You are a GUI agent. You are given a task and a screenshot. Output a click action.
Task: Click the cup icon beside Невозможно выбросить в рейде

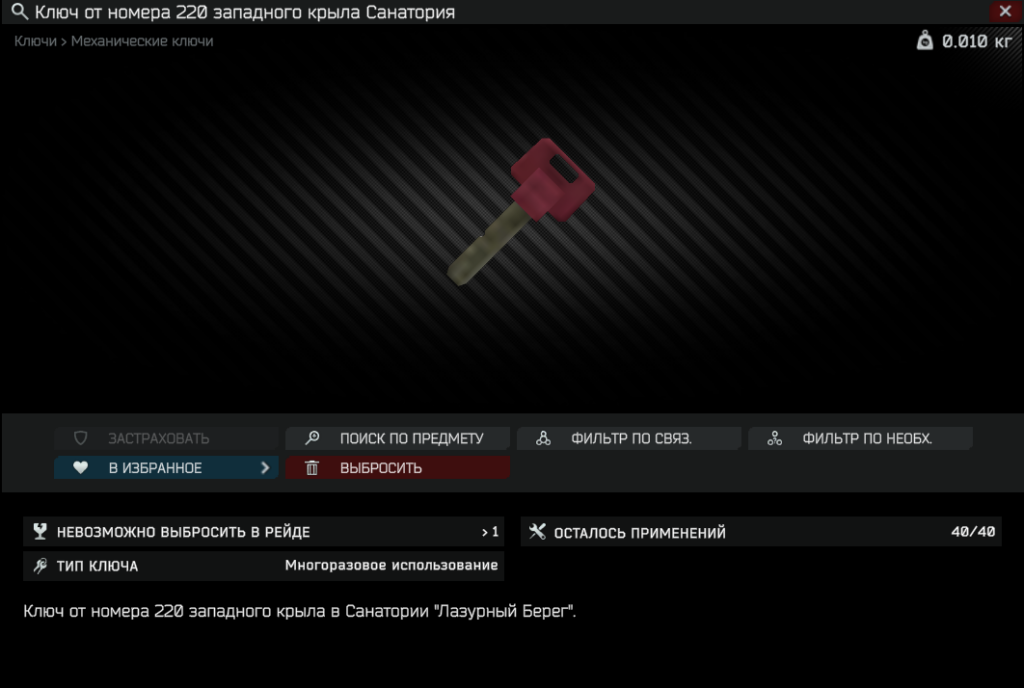[40, 532]
